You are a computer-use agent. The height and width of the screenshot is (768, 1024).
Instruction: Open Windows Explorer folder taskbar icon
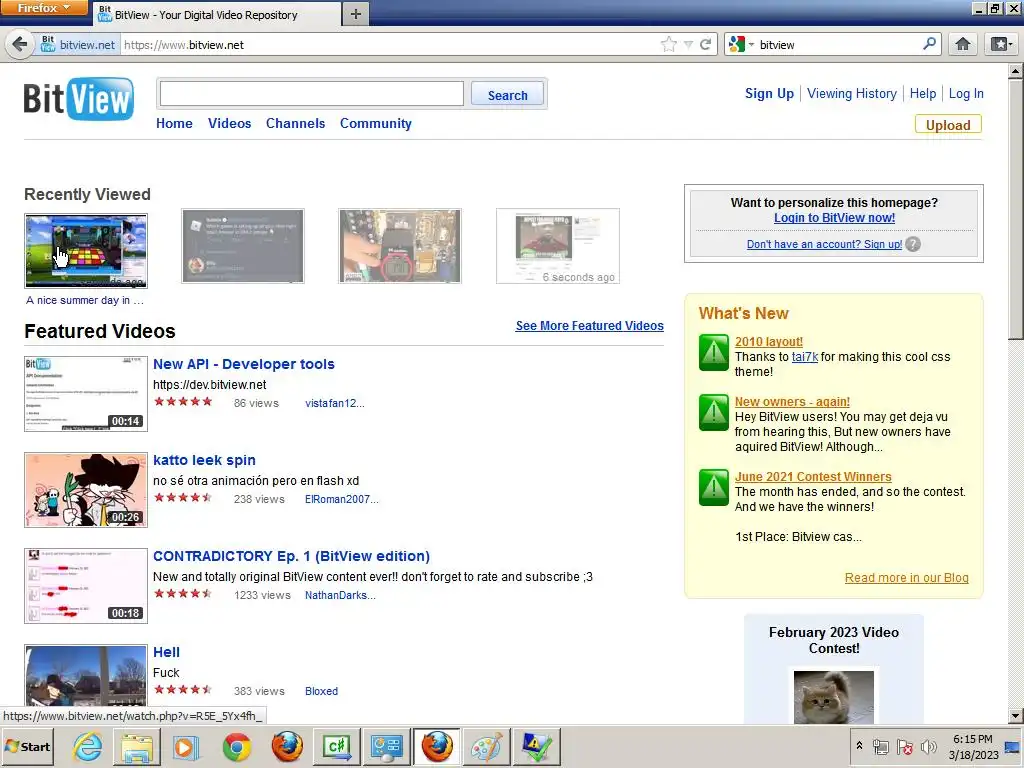[x=137, y=746]
